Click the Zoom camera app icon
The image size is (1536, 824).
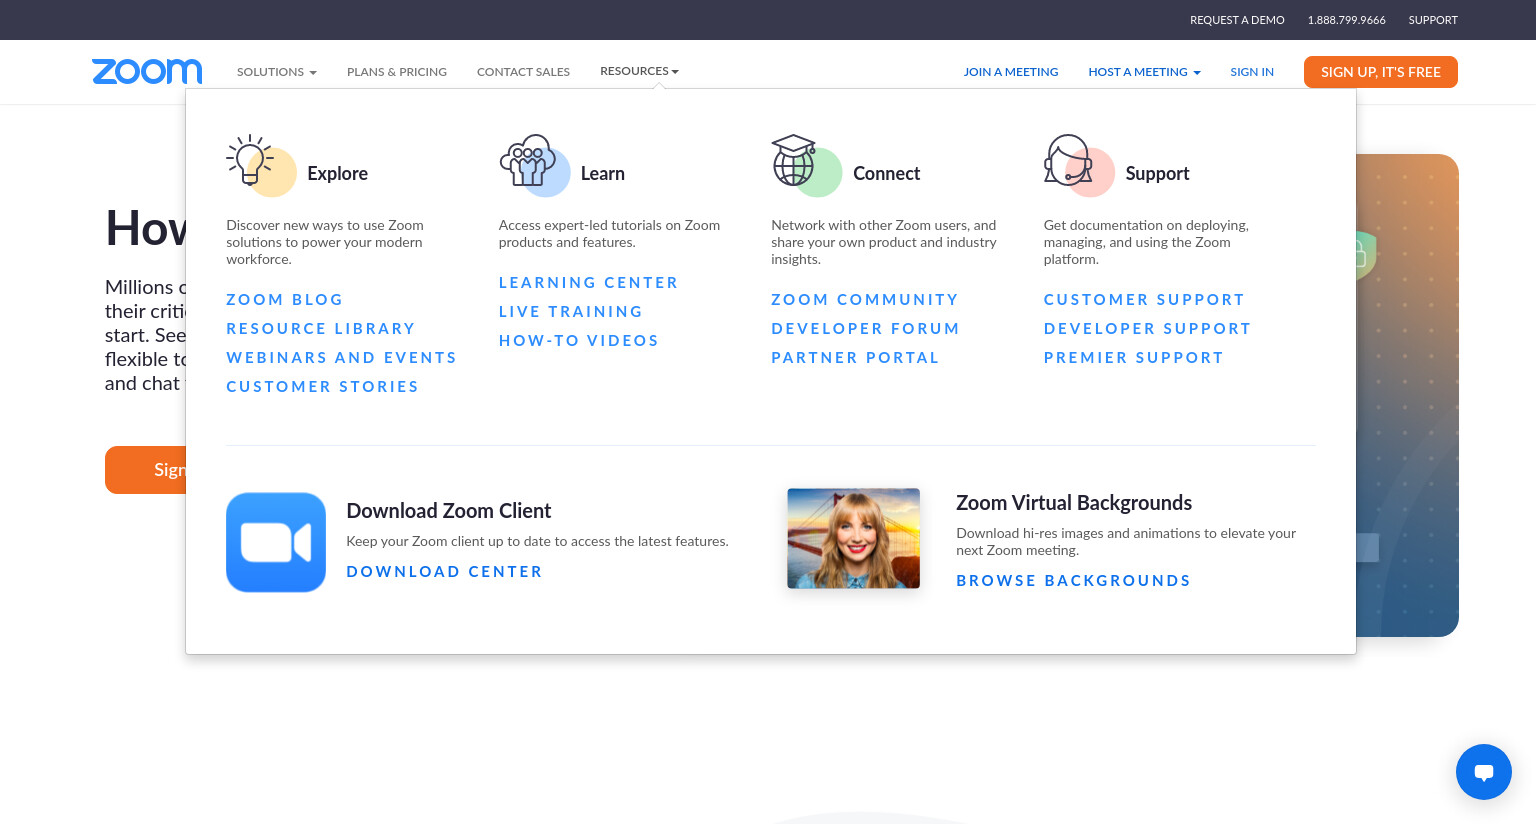276,542
